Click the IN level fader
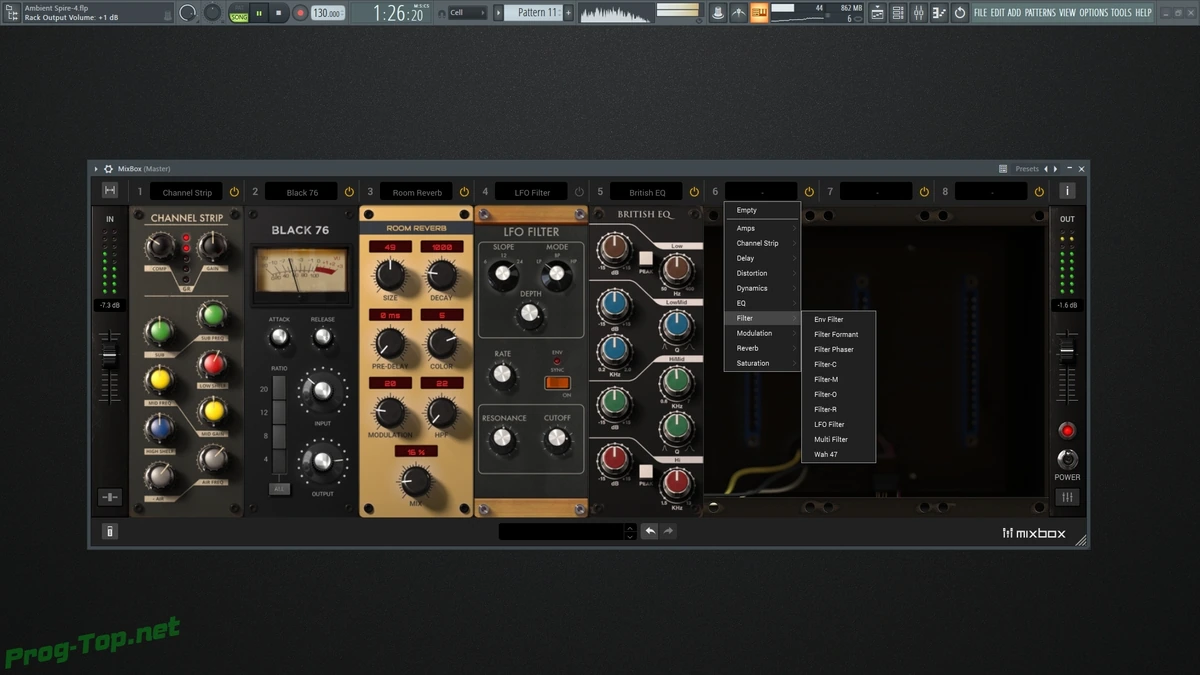The height and width of the screenshot is (675, 1200). click(x=110, y=357)
